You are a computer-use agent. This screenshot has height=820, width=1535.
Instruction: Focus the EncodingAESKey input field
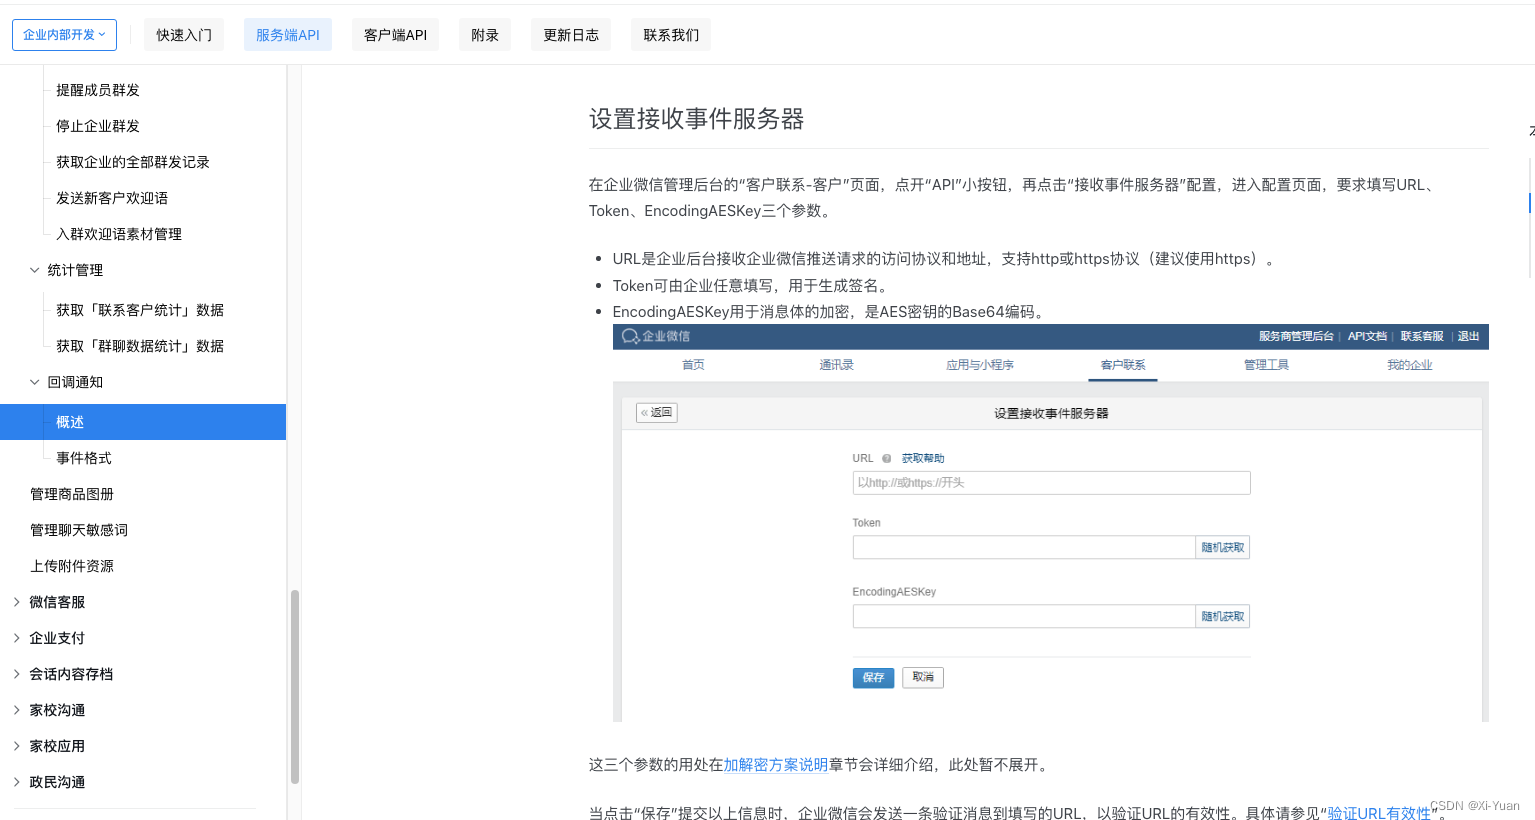1024,616
